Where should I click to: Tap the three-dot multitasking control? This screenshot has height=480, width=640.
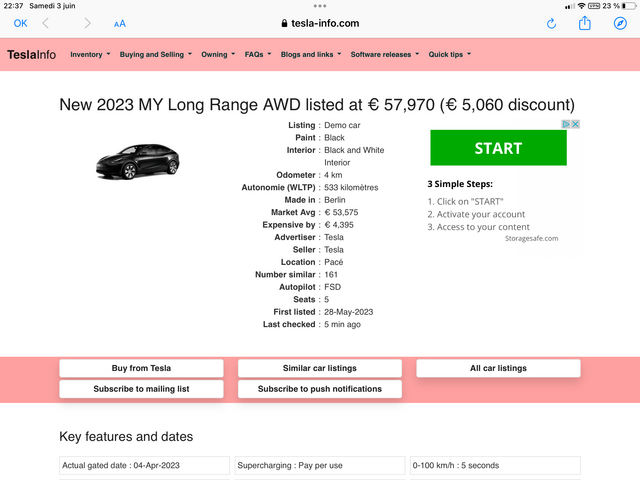pos(320,6)
